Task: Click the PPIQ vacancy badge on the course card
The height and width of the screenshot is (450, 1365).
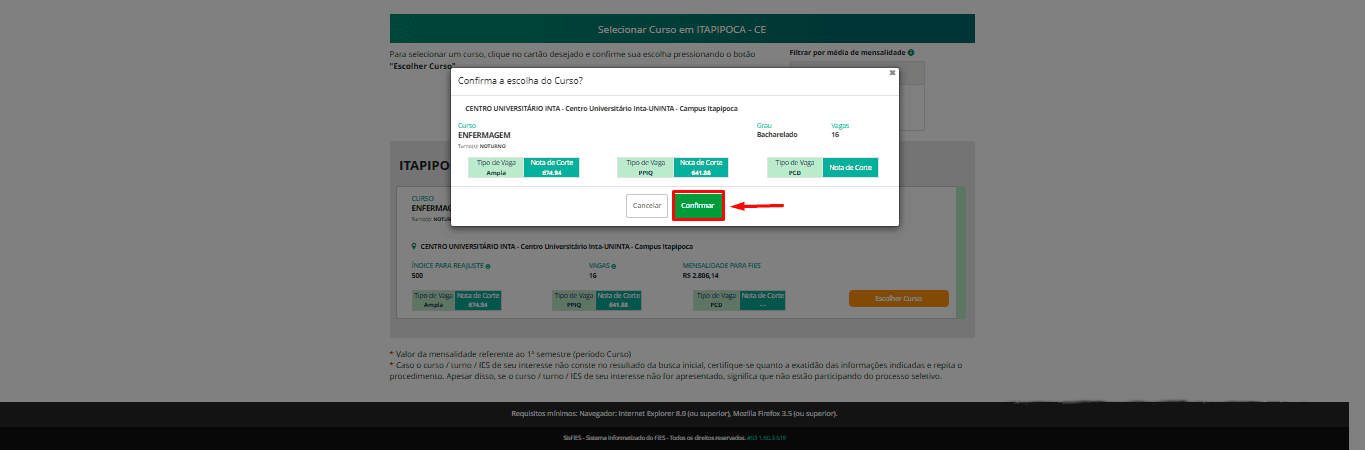Action: click(574, 300)
